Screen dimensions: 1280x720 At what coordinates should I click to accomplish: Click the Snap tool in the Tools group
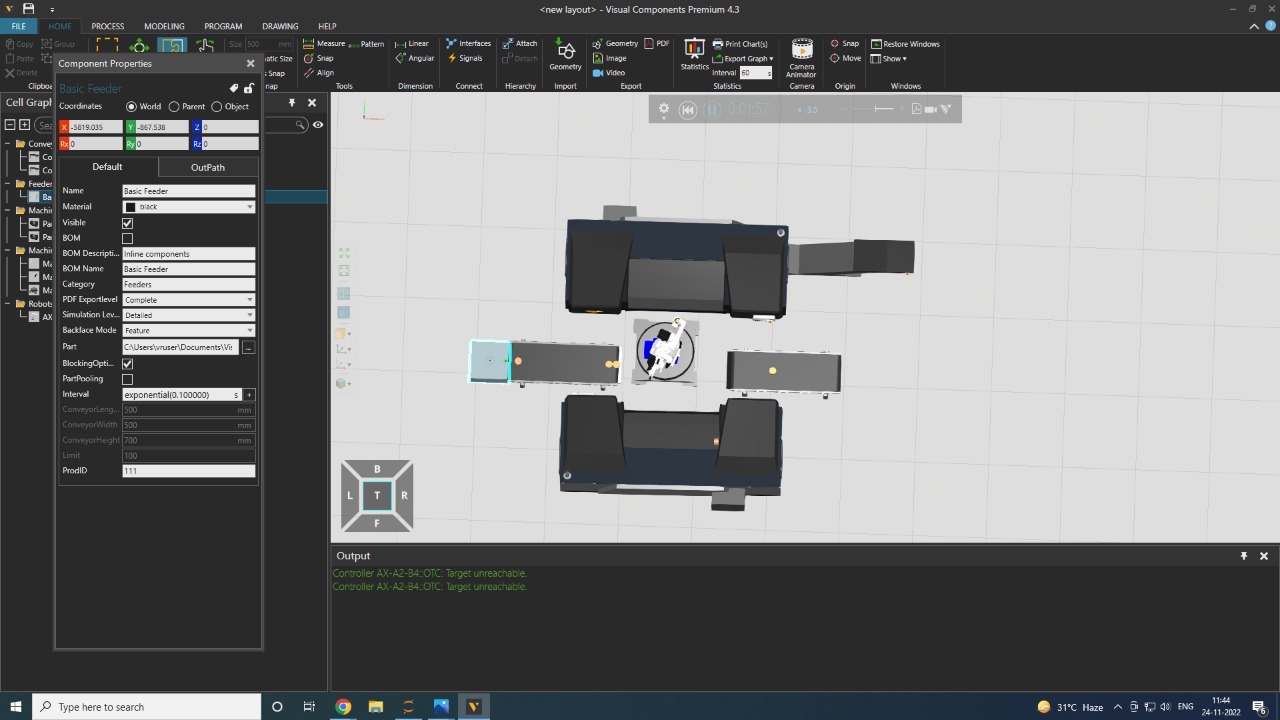click(x=319, y=58)
